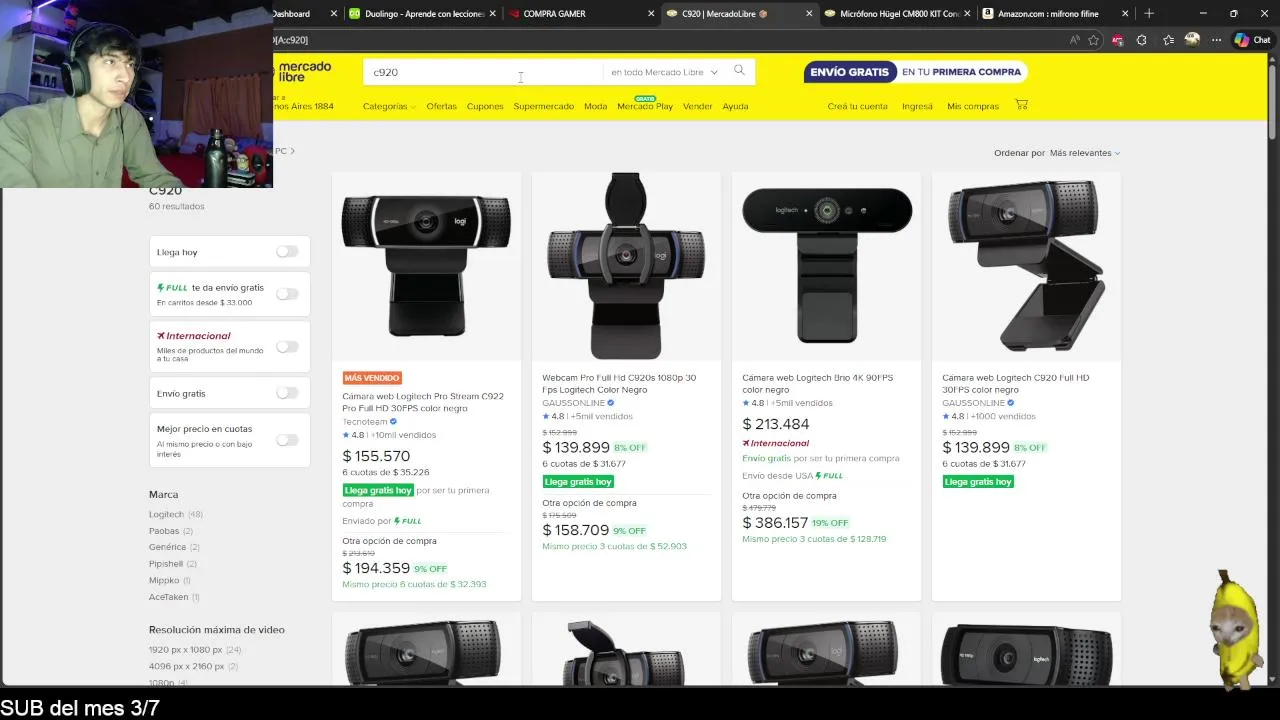Open a new browser tab

coord(1149,14)
